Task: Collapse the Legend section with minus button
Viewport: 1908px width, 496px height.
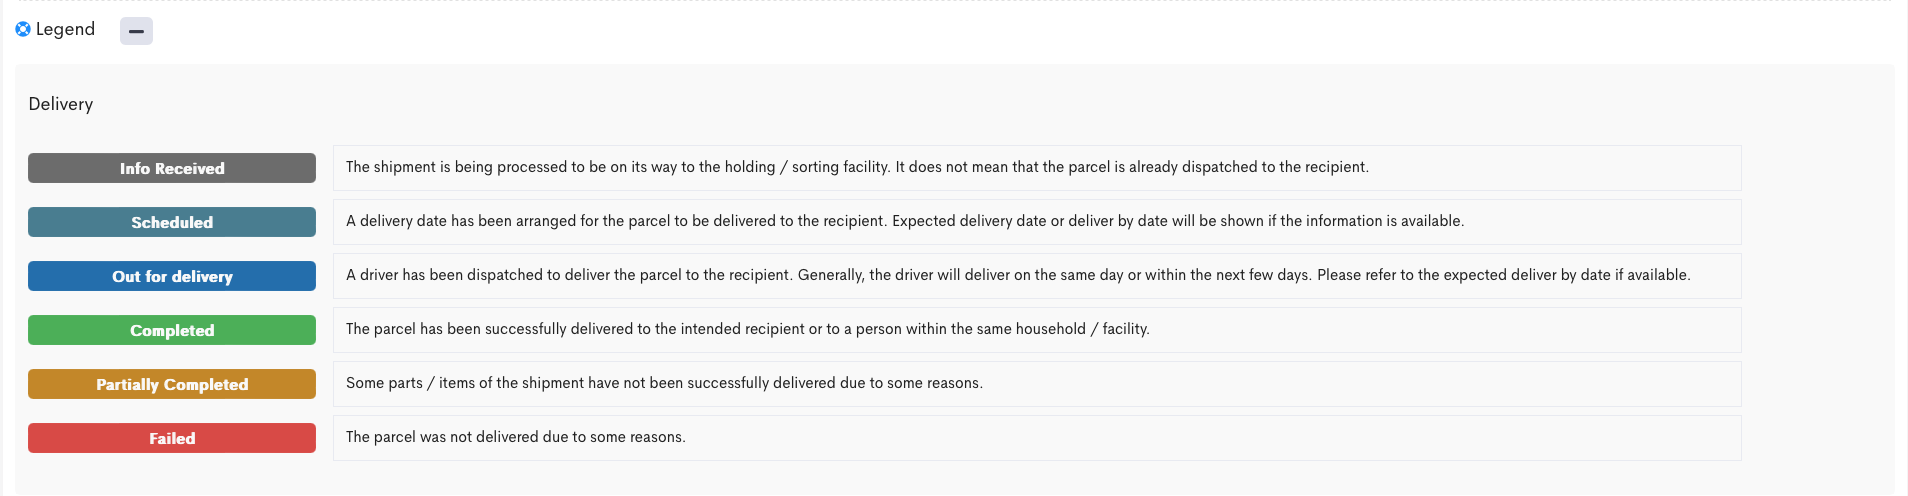Action: tap(136, 31)
